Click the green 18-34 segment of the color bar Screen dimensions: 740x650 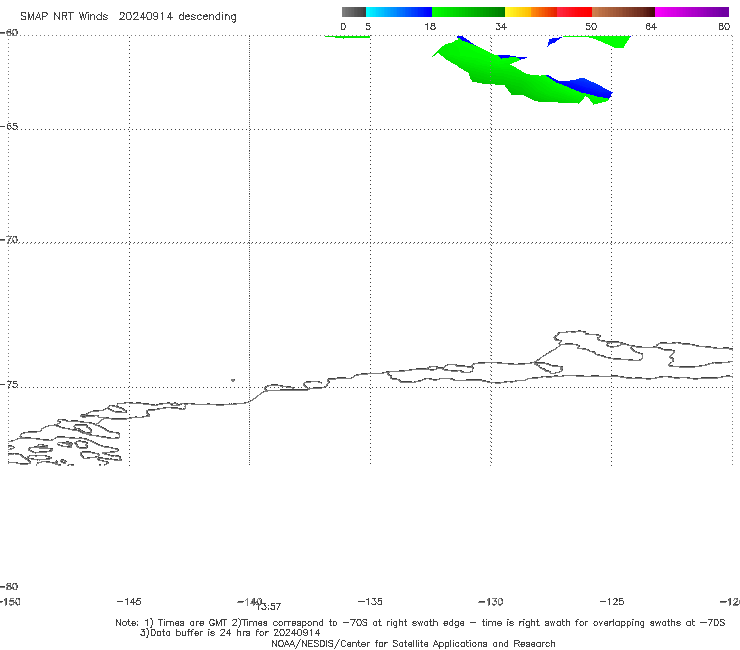click(x=468, y=12)
